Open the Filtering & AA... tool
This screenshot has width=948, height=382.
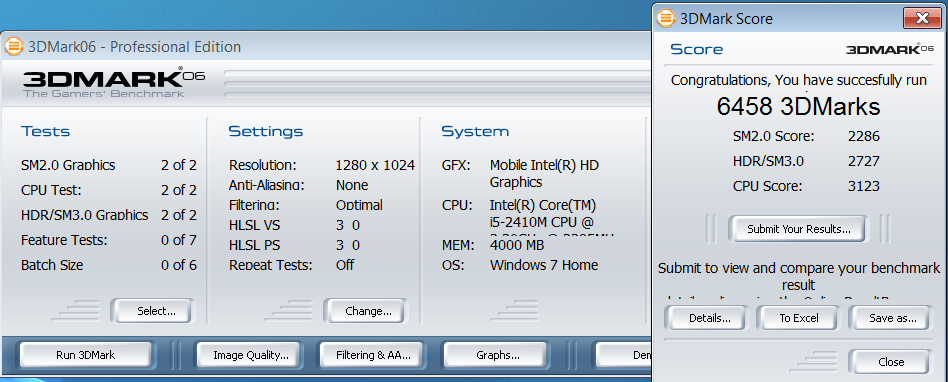point(373,355)
